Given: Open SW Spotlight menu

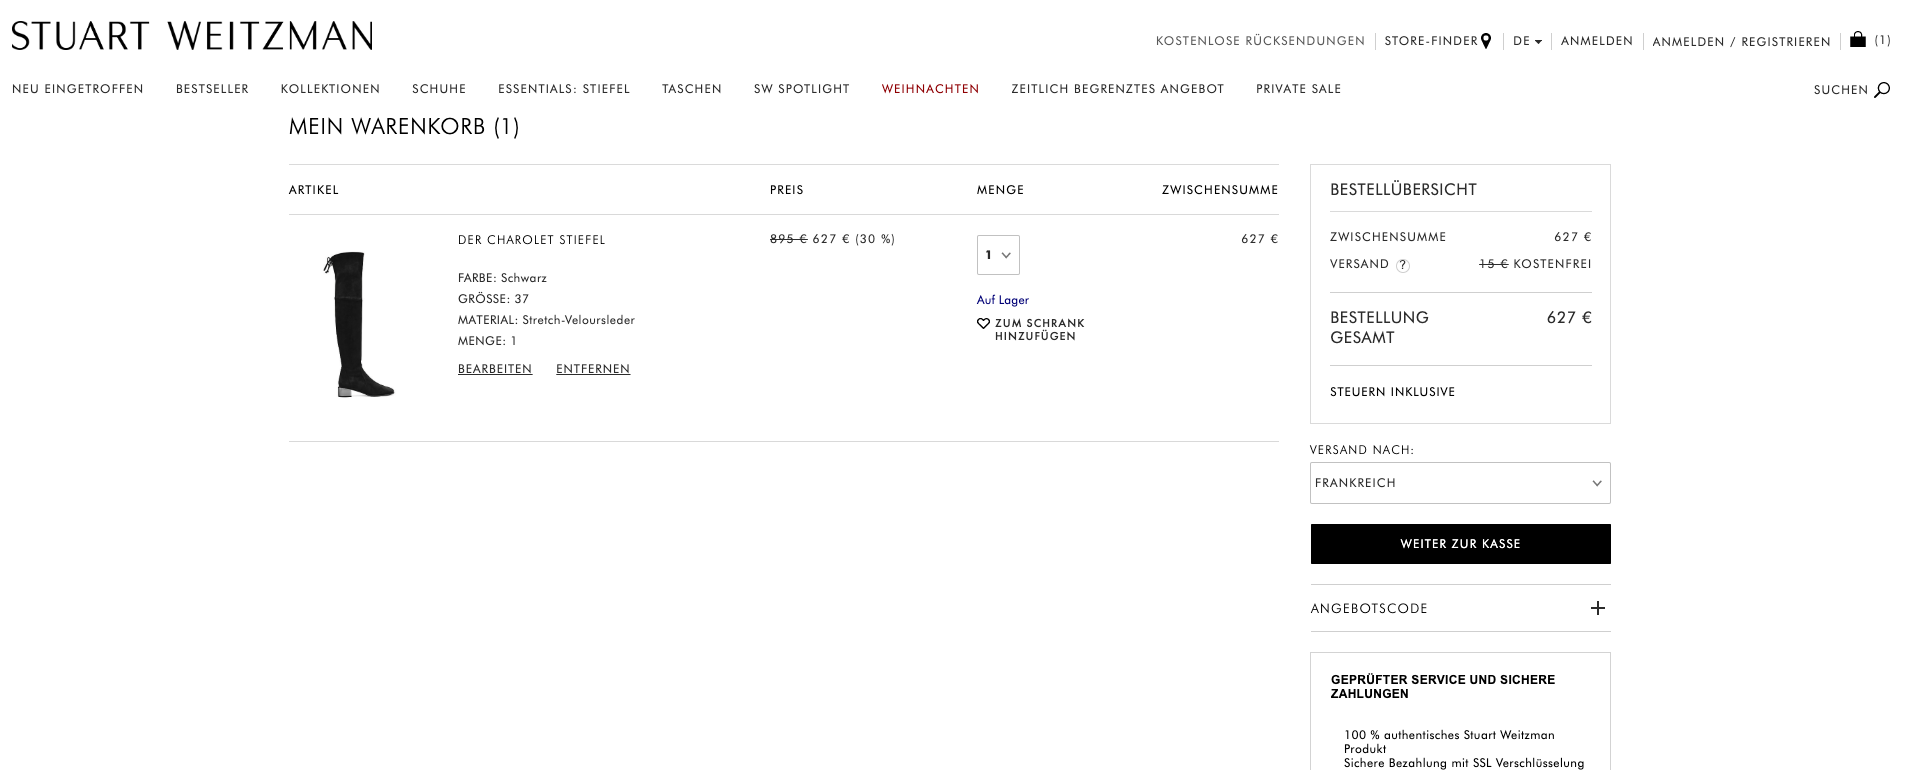Looking at the screenshot, I should (801, 89).
